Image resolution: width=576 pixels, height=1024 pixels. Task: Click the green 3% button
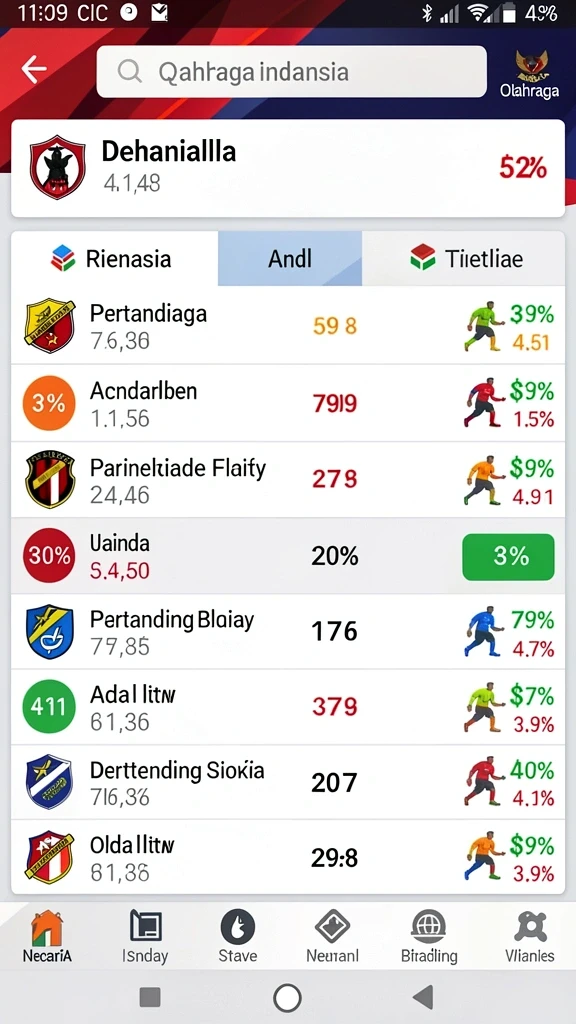508,556
